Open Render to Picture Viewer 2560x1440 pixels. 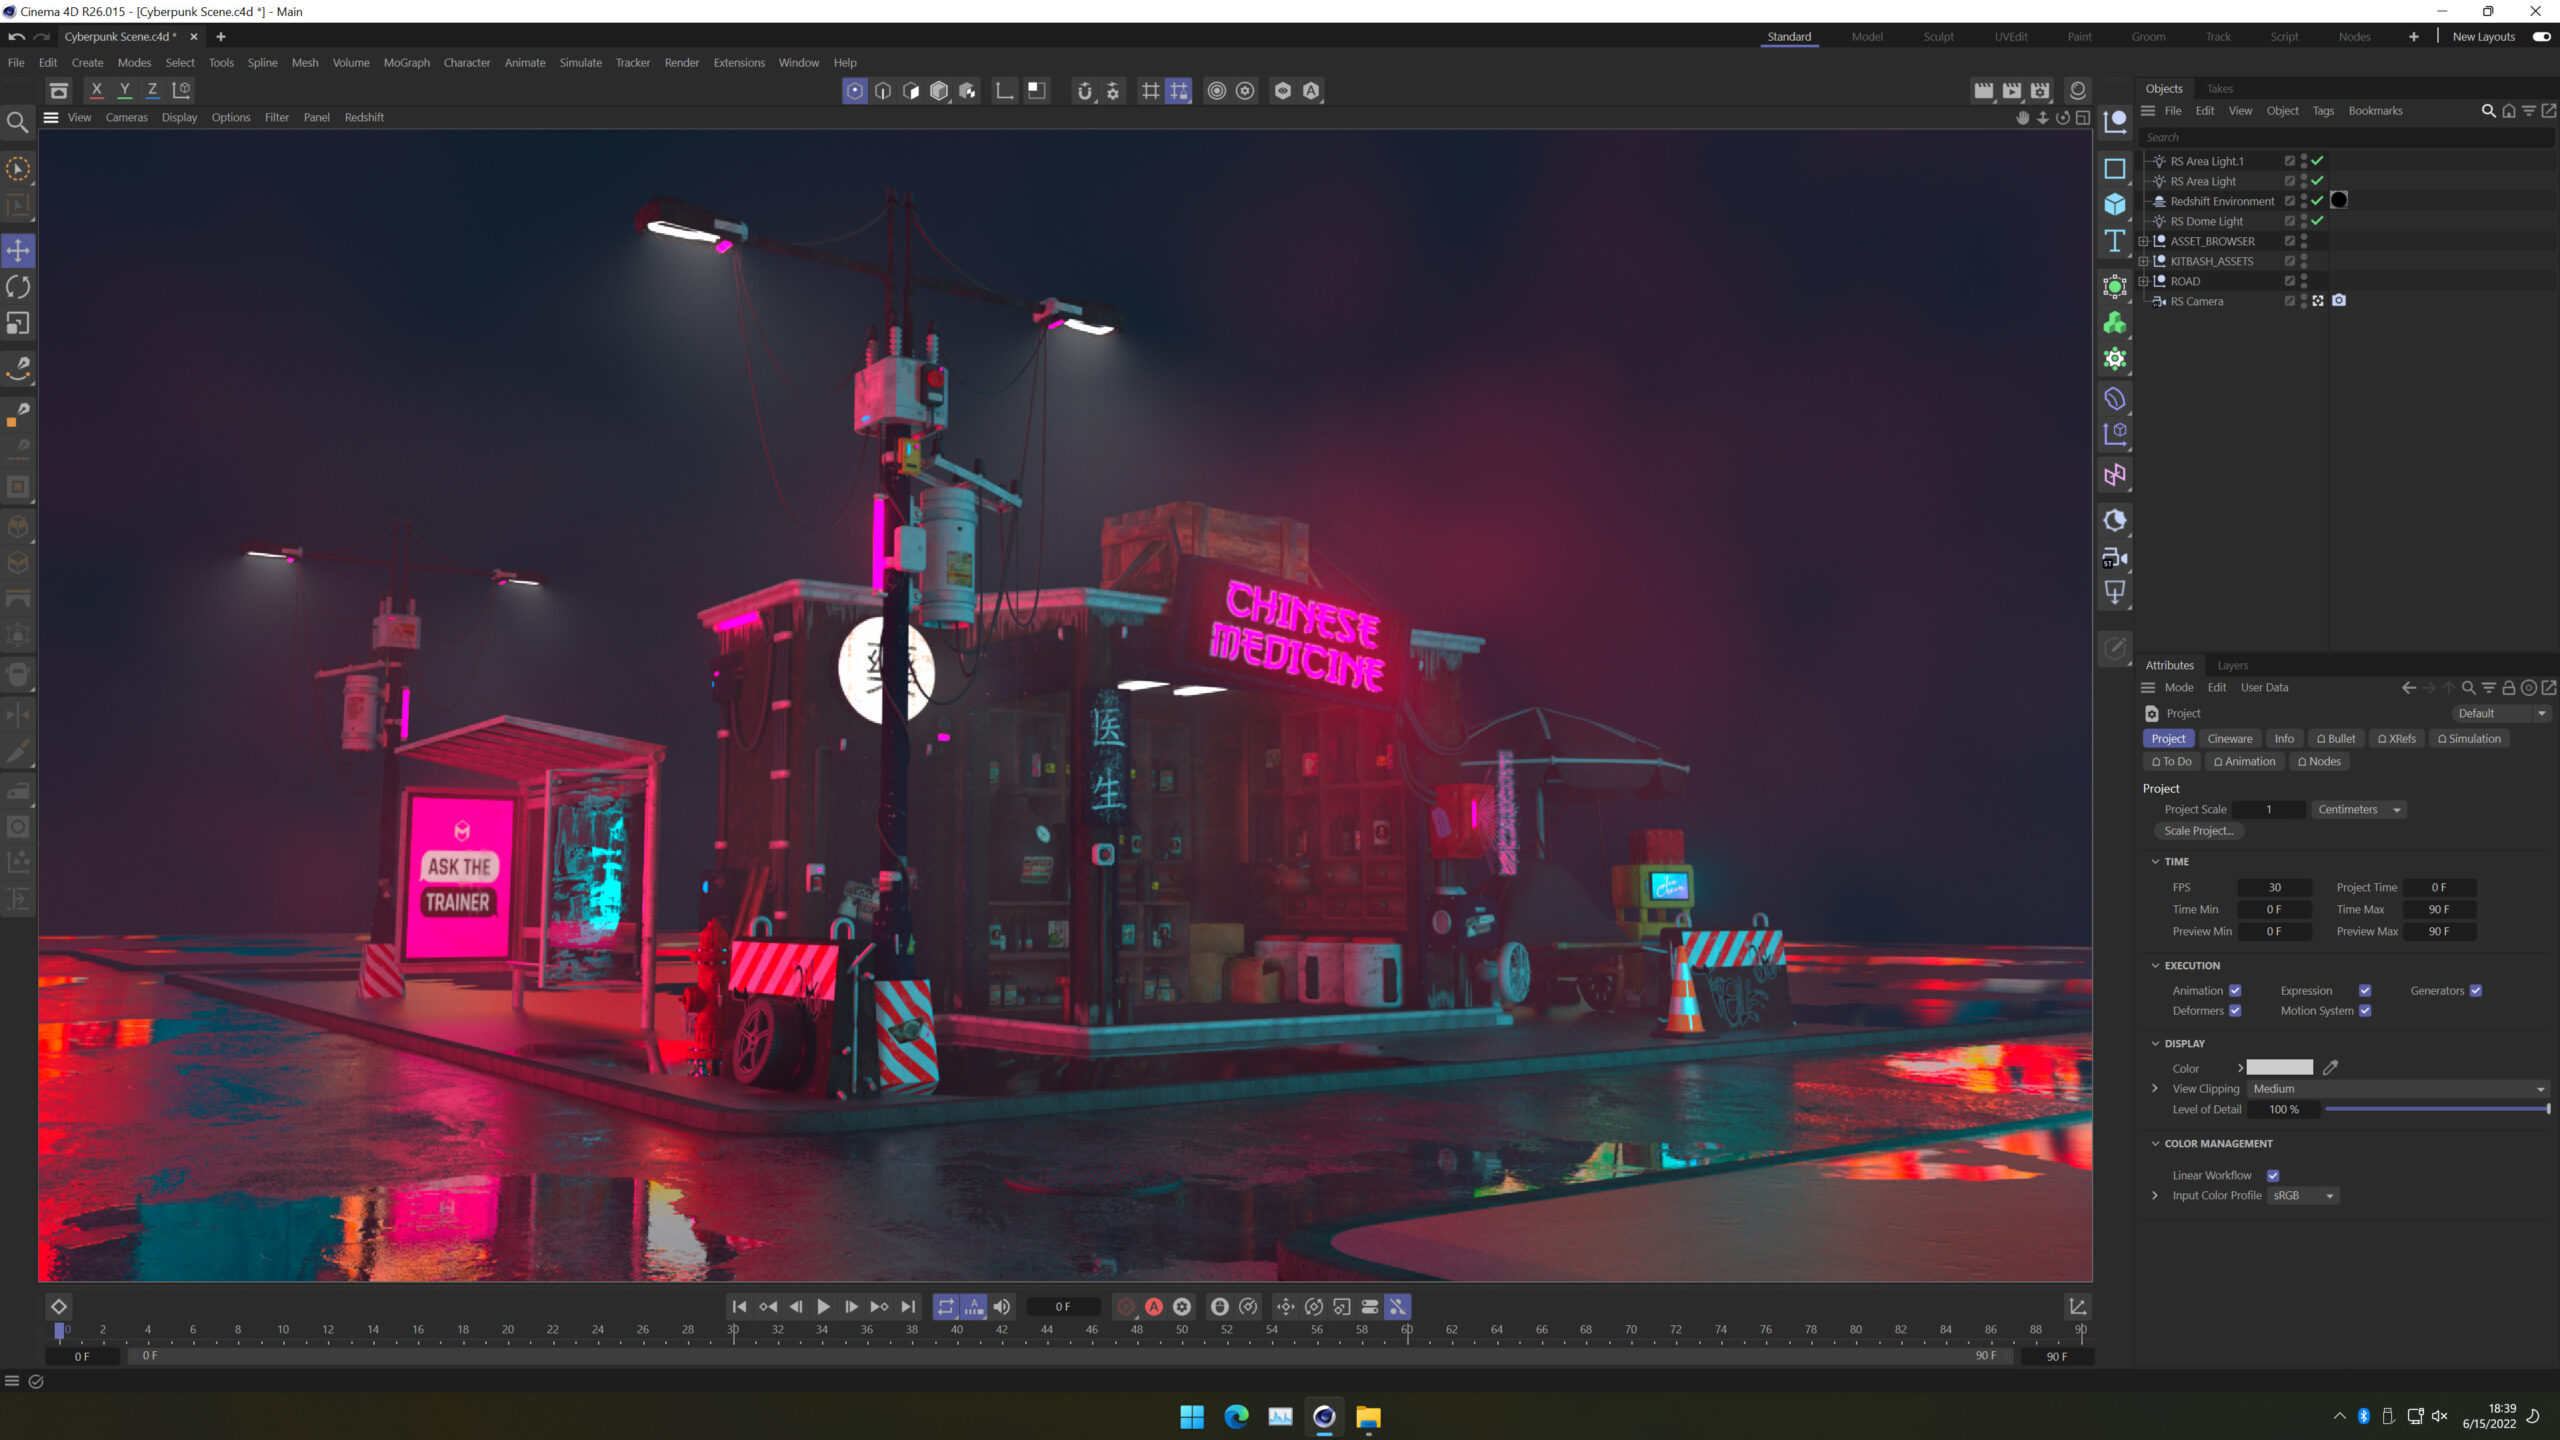pos(2011,91)
